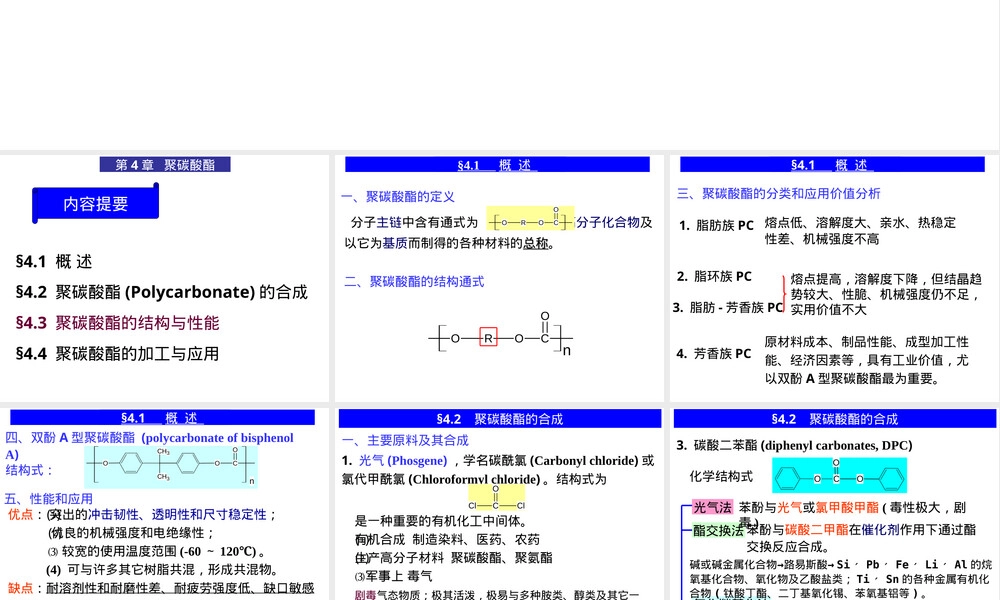The width and height of the screenshot is (1000, 600).
Task: Click description '熔点低、溶解度大、亲水、热稳定性差'
Action: (860, 230)
